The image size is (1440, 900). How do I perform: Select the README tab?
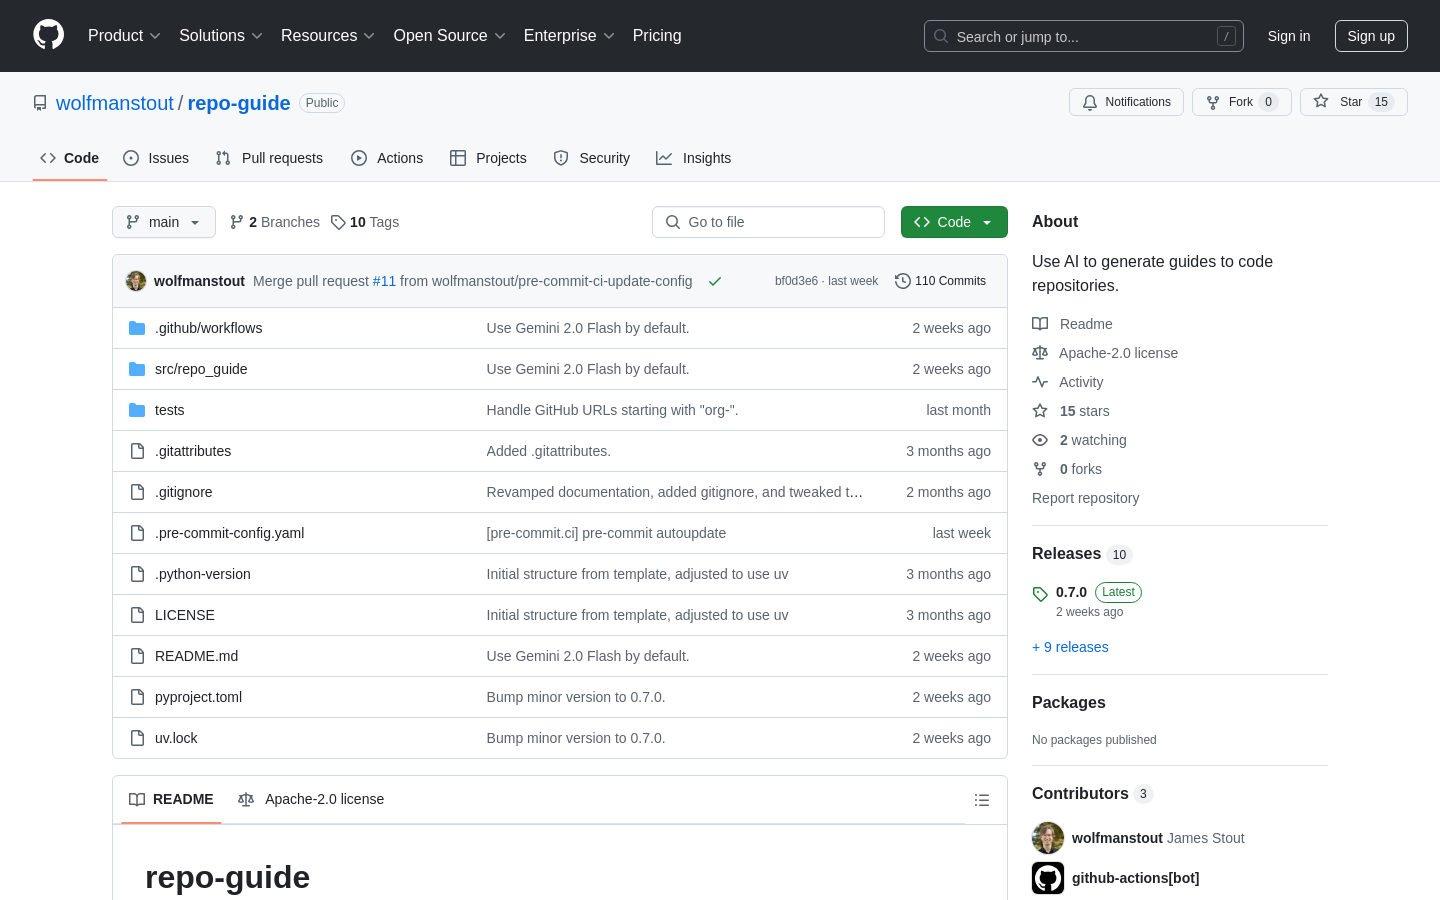(171, 799)
